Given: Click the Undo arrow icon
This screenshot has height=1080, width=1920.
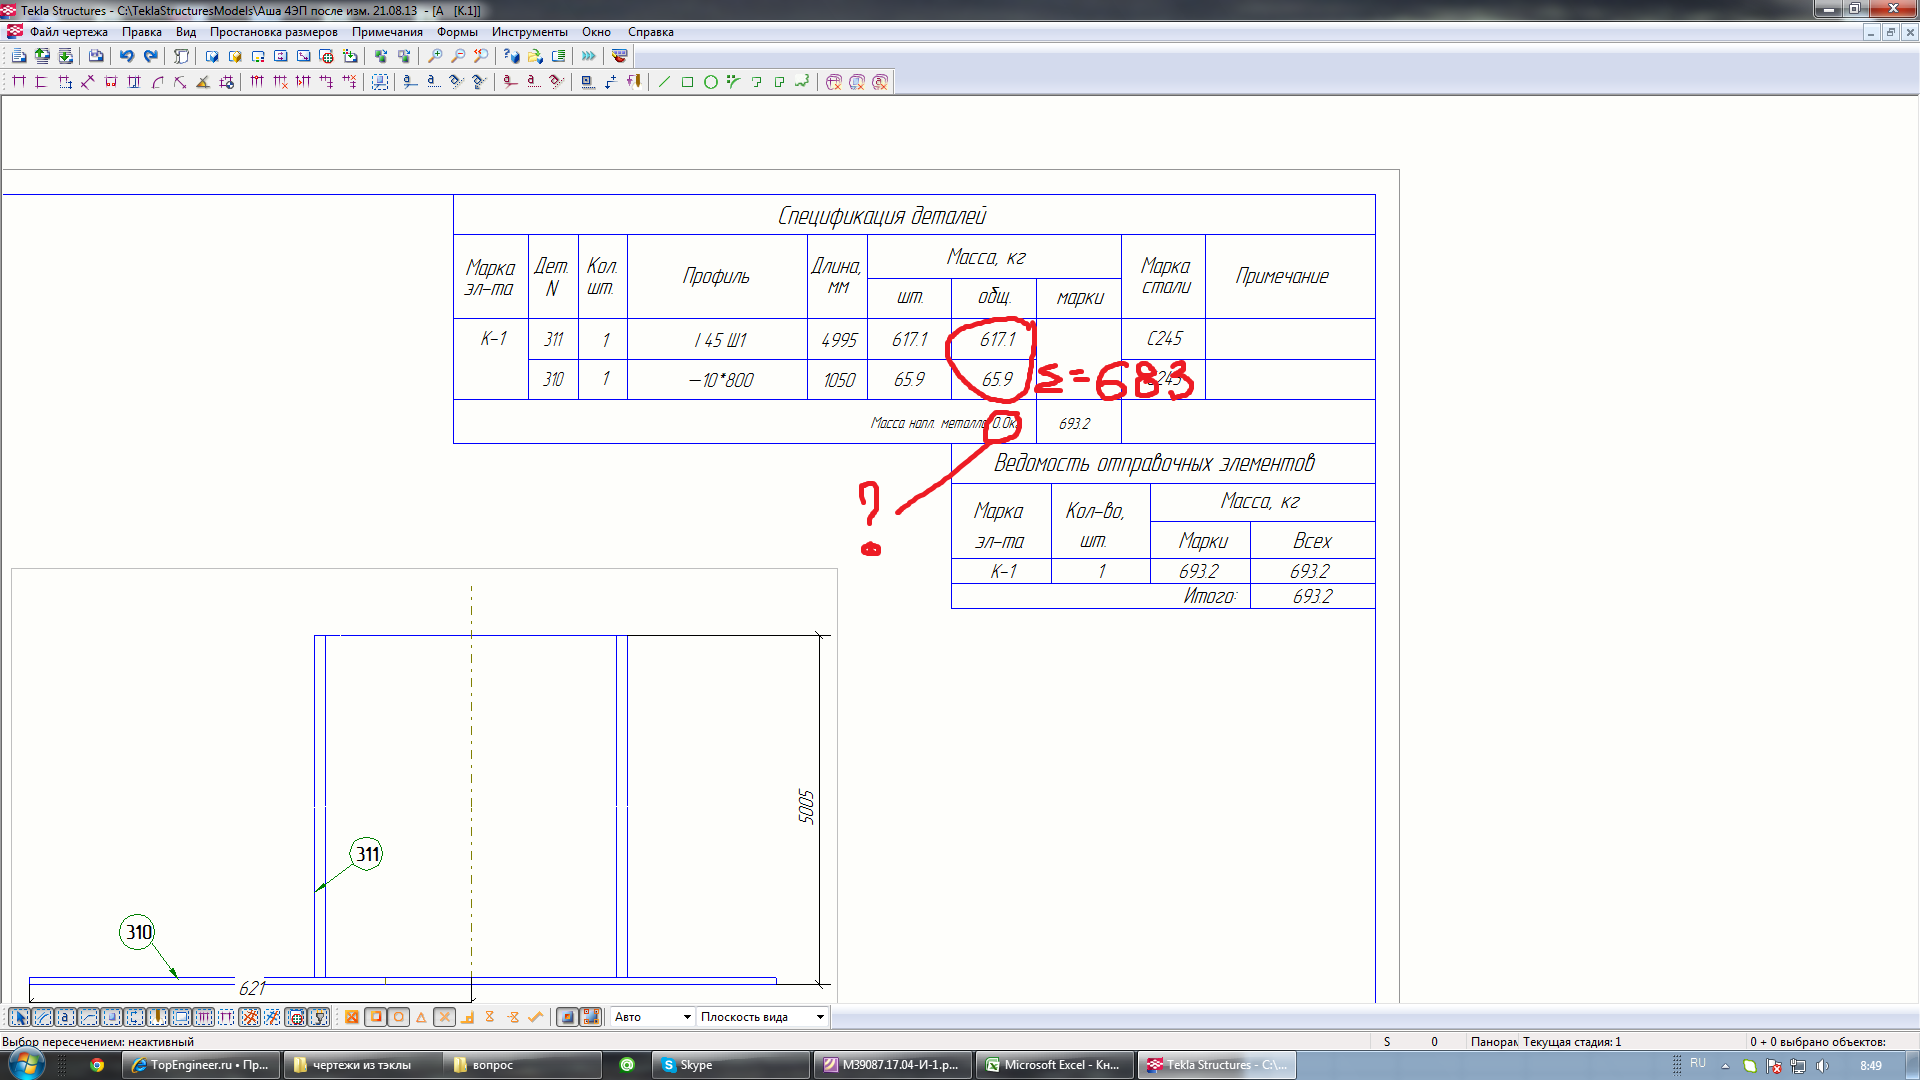Looking at the screenshot, I should coord(127,57).
